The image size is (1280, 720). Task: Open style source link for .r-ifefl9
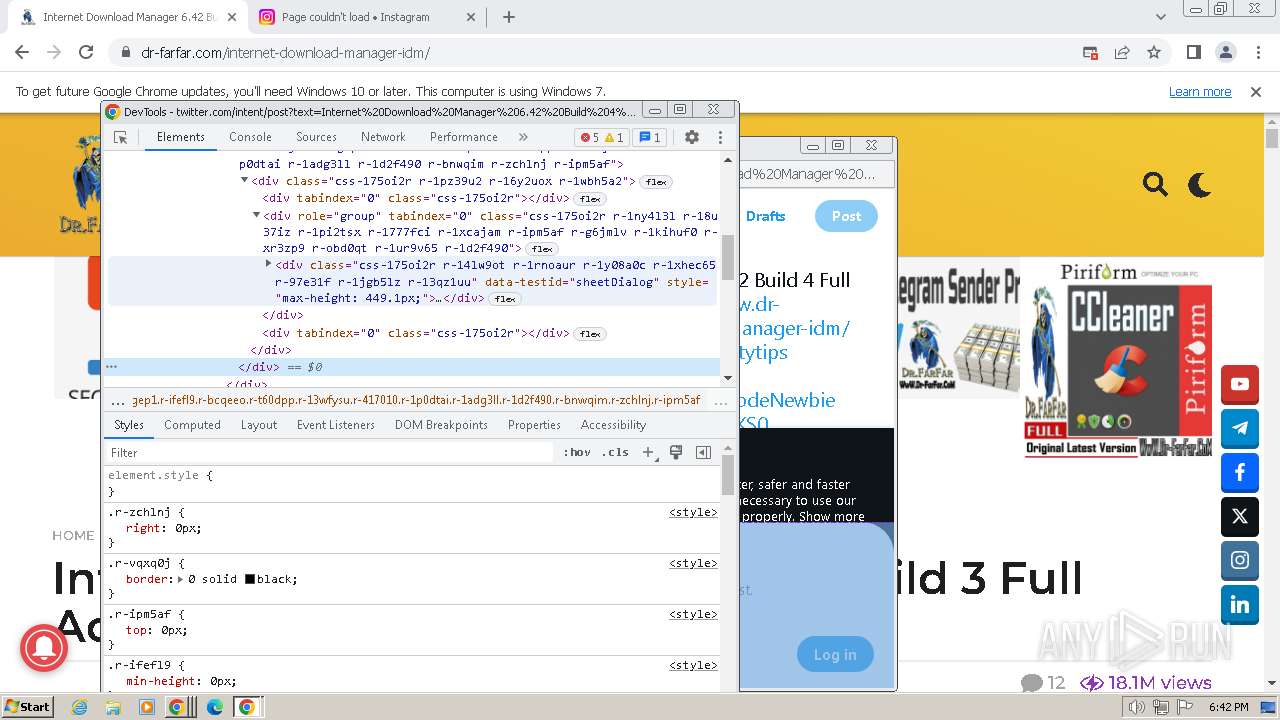click(x=693, y=665)
